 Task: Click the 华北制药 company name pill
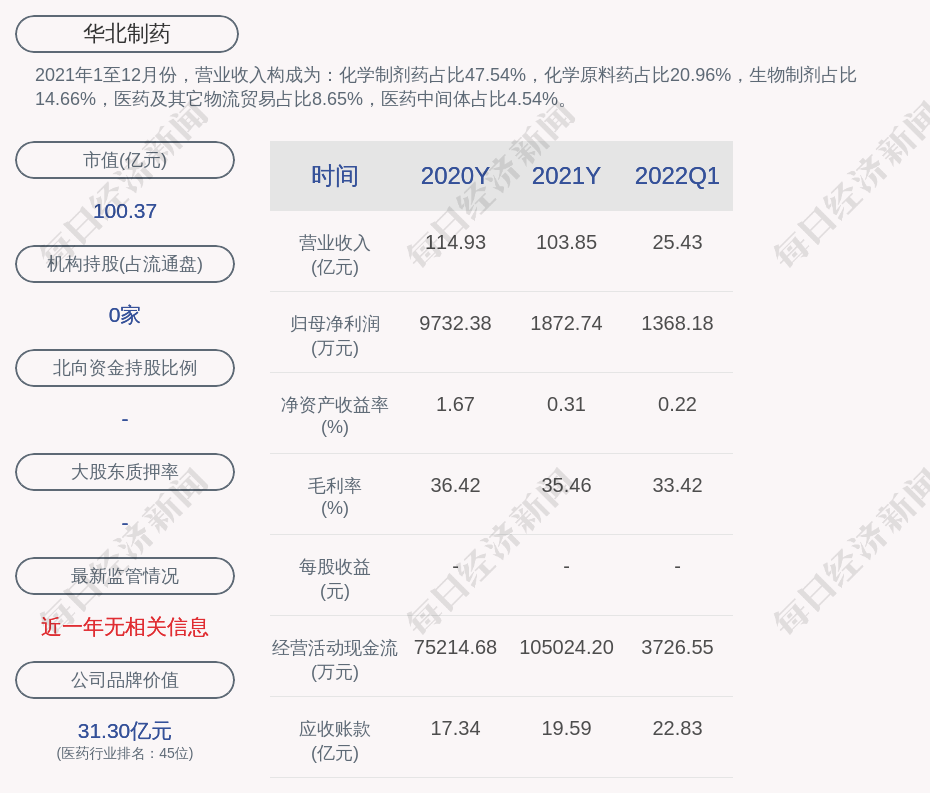point(127,34)
